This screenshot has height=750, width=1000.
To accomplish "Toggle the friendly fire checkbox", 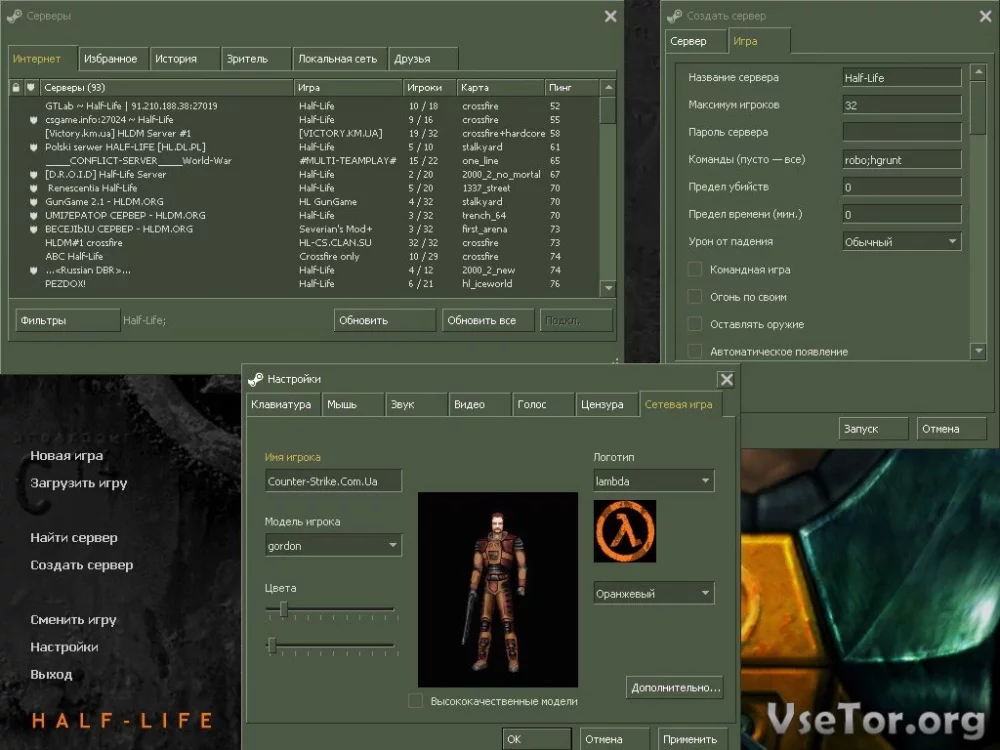I will pyautogui.click(x=695, y=297).
